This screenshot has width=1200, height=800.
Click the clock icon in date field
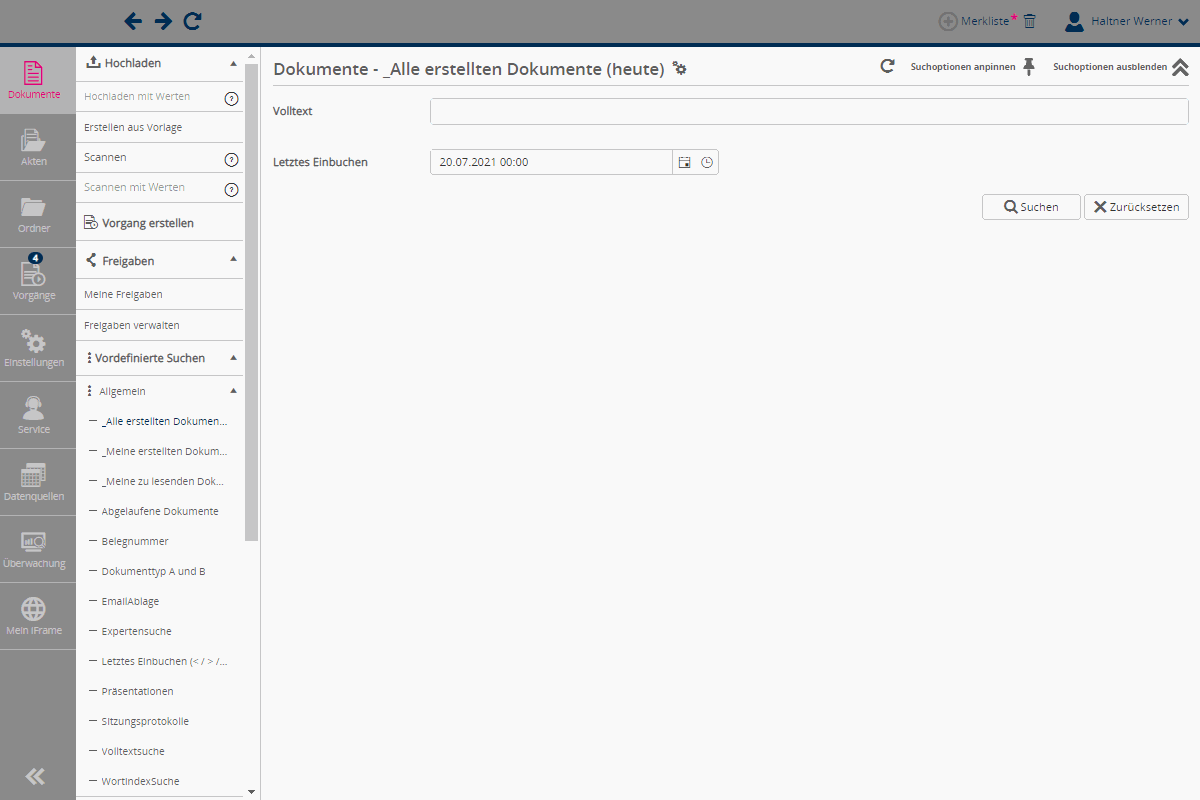tap(707, 162)
